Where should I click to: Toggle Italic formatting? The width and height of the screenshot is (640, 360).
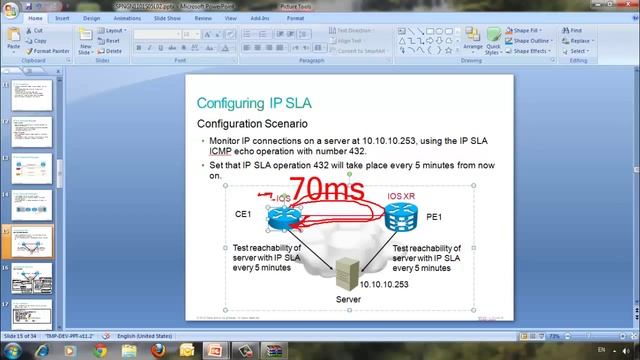coord(149,48)
